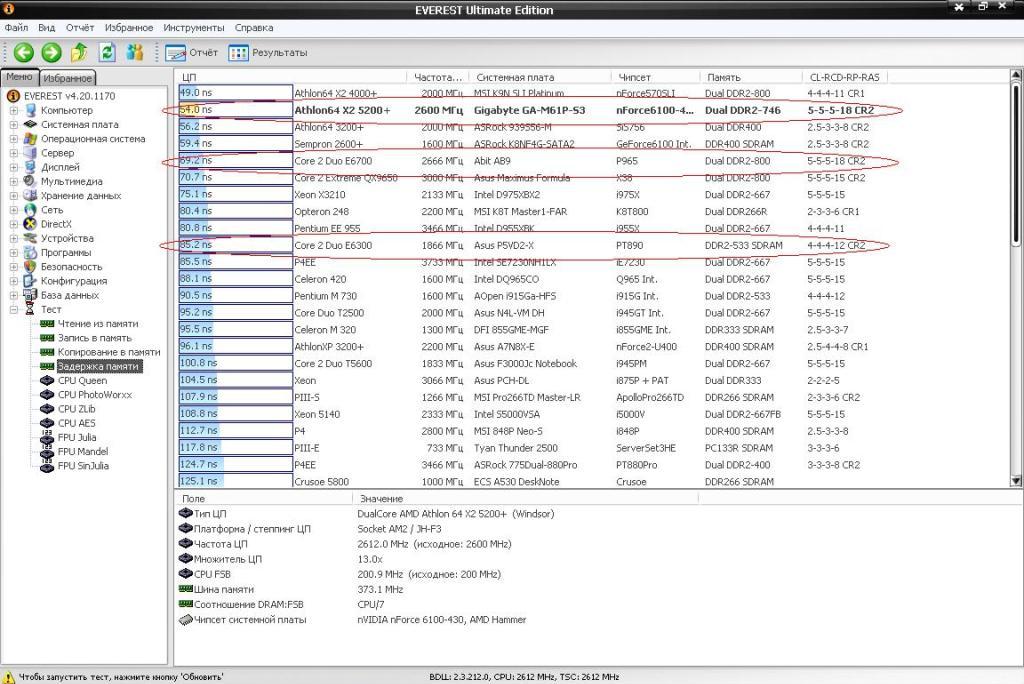Select the Запись в память test

pos(95,338)
